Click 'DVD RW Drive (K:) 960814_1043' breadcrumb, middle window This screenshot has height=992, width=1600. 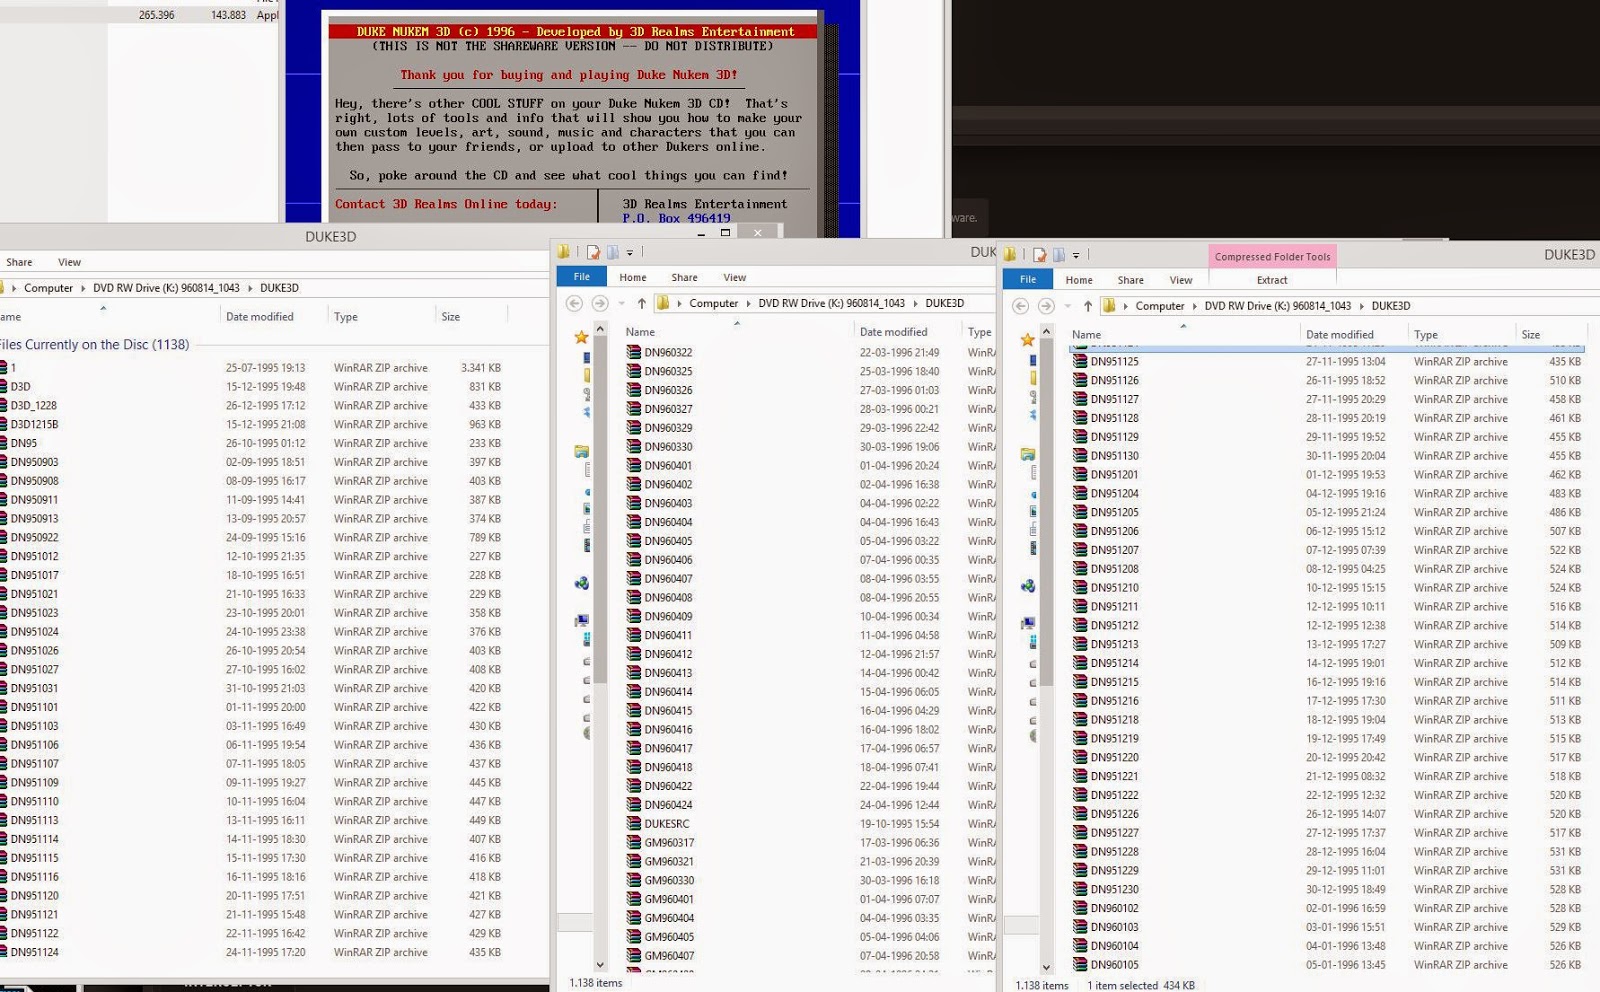831,303
